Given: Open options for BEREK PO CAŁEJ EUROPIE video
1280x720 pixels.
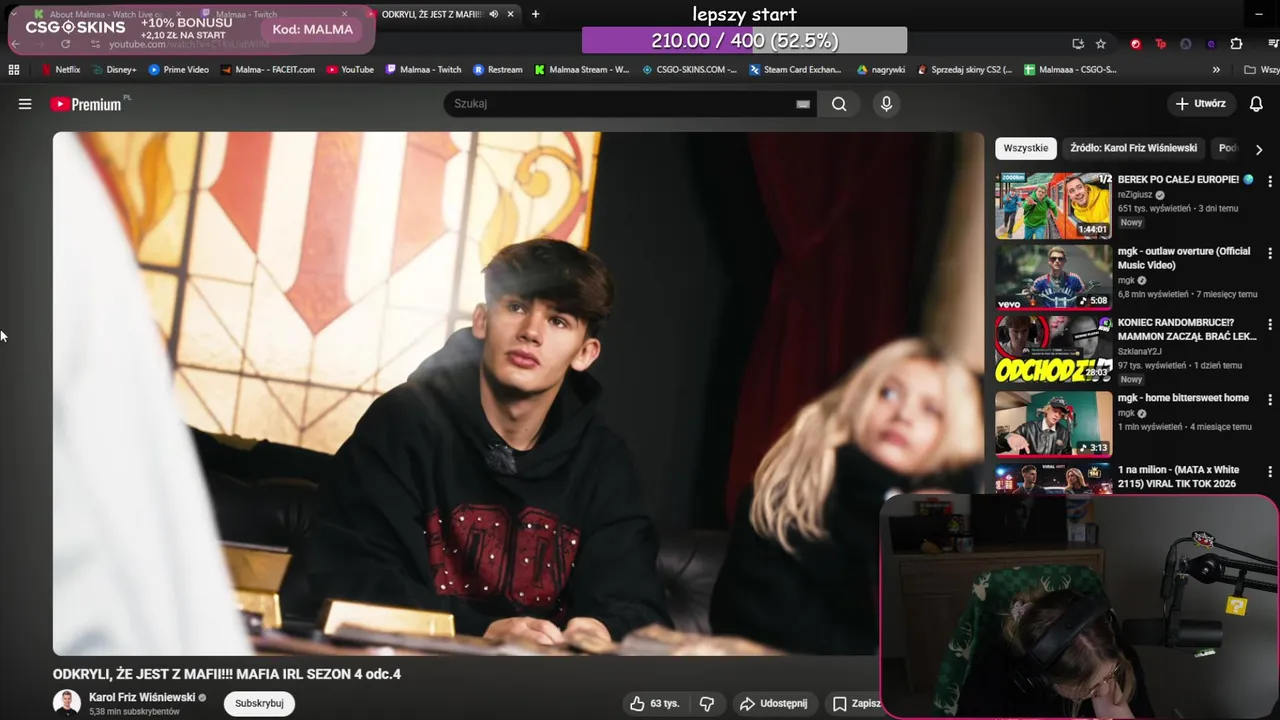Looking at the screenshot, I should [1270, 181].
